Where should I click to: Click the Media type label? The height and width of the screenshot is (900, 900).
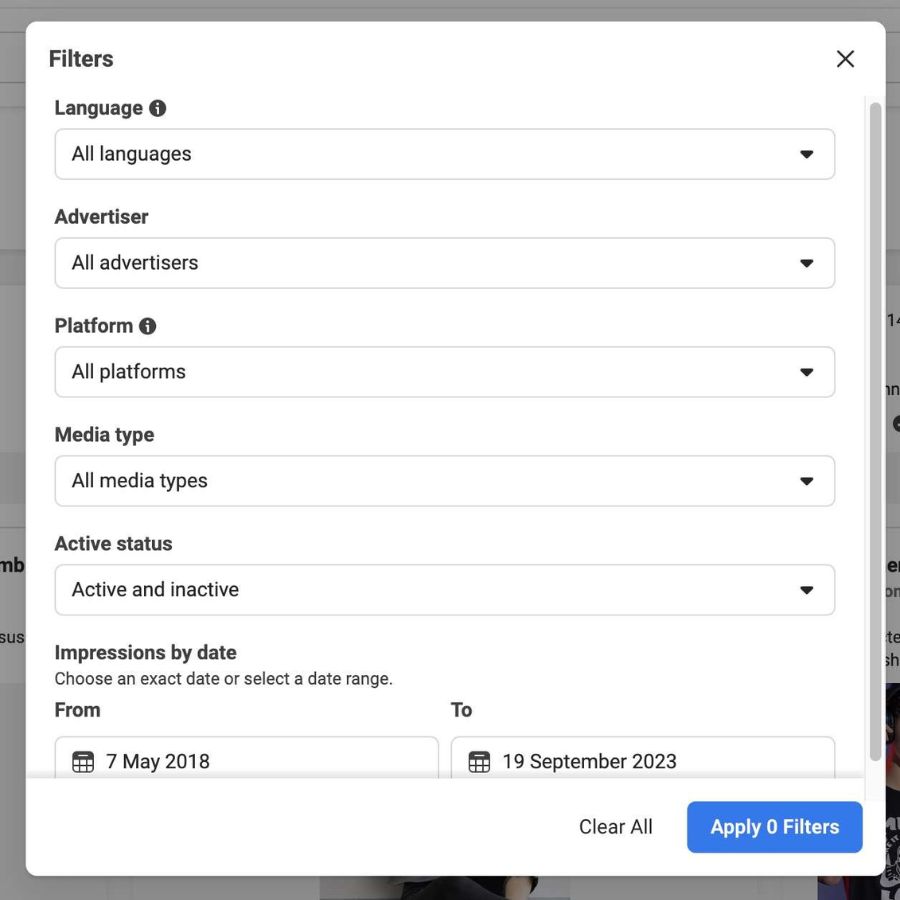(x=104, y=435)
